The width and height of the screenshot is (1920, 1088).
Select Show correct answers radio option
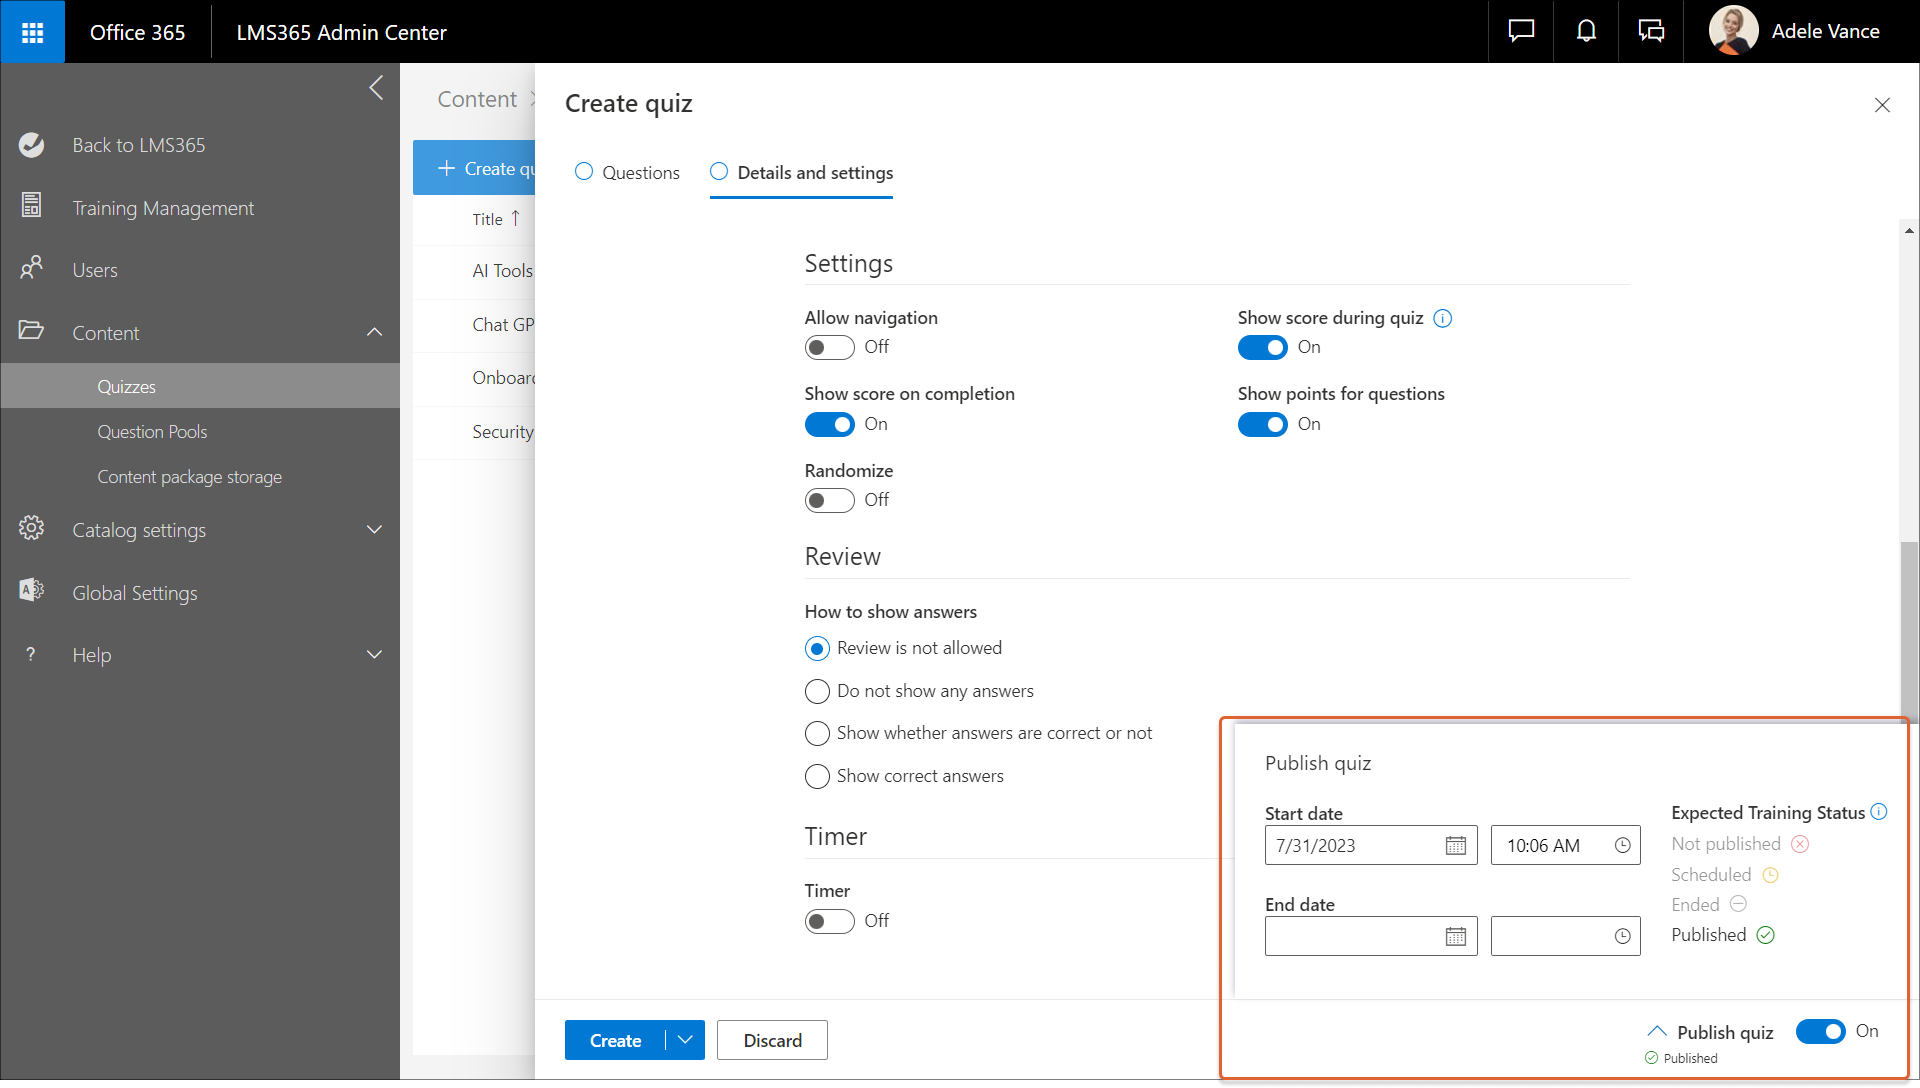coord(817,776)
